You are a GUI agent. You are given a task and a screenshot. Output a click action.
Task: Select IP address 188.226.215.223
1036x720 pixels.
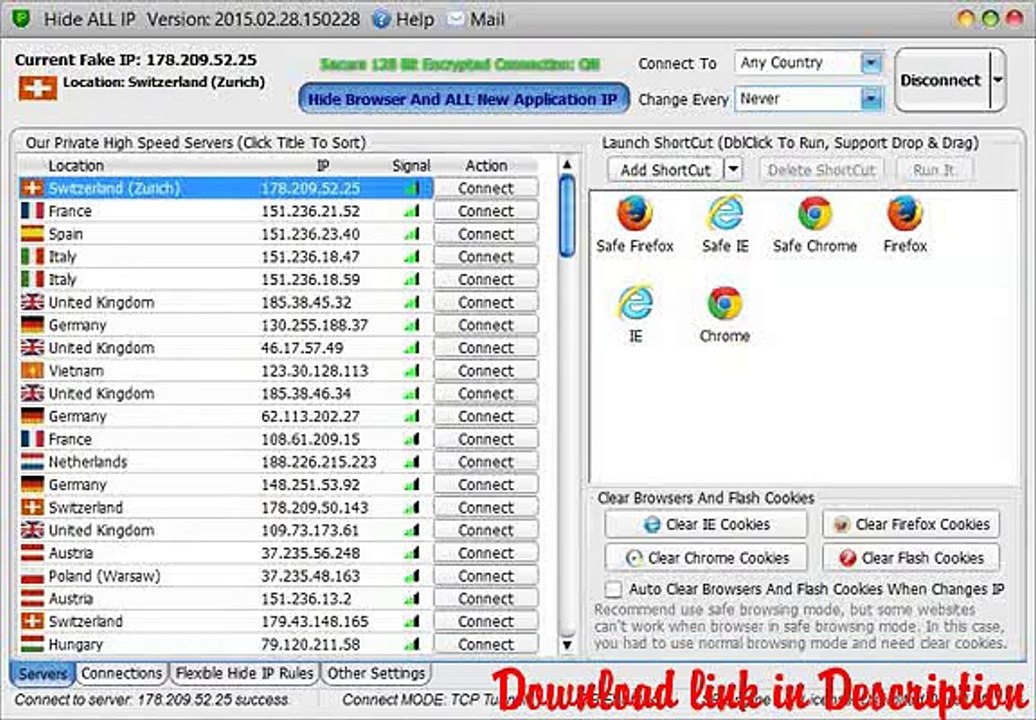tap(319, 462)
